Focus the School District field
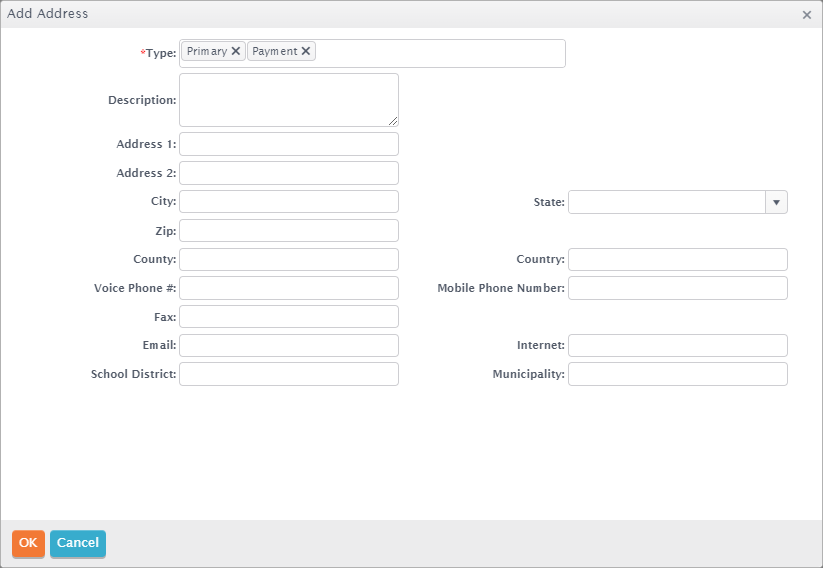Screen dimensions: 823x568 tap(289, 374)
